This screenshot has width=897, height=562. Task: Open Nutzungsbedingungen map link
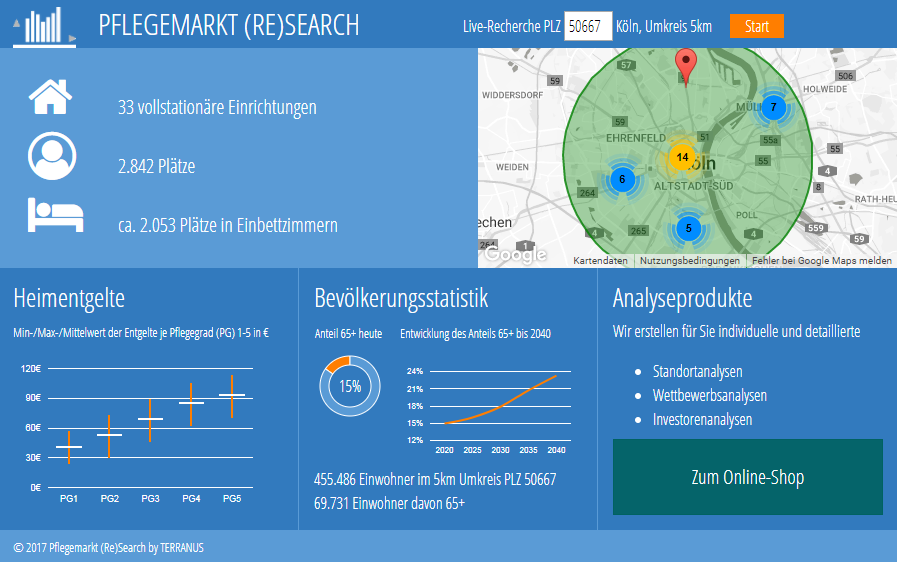point(690,261)
